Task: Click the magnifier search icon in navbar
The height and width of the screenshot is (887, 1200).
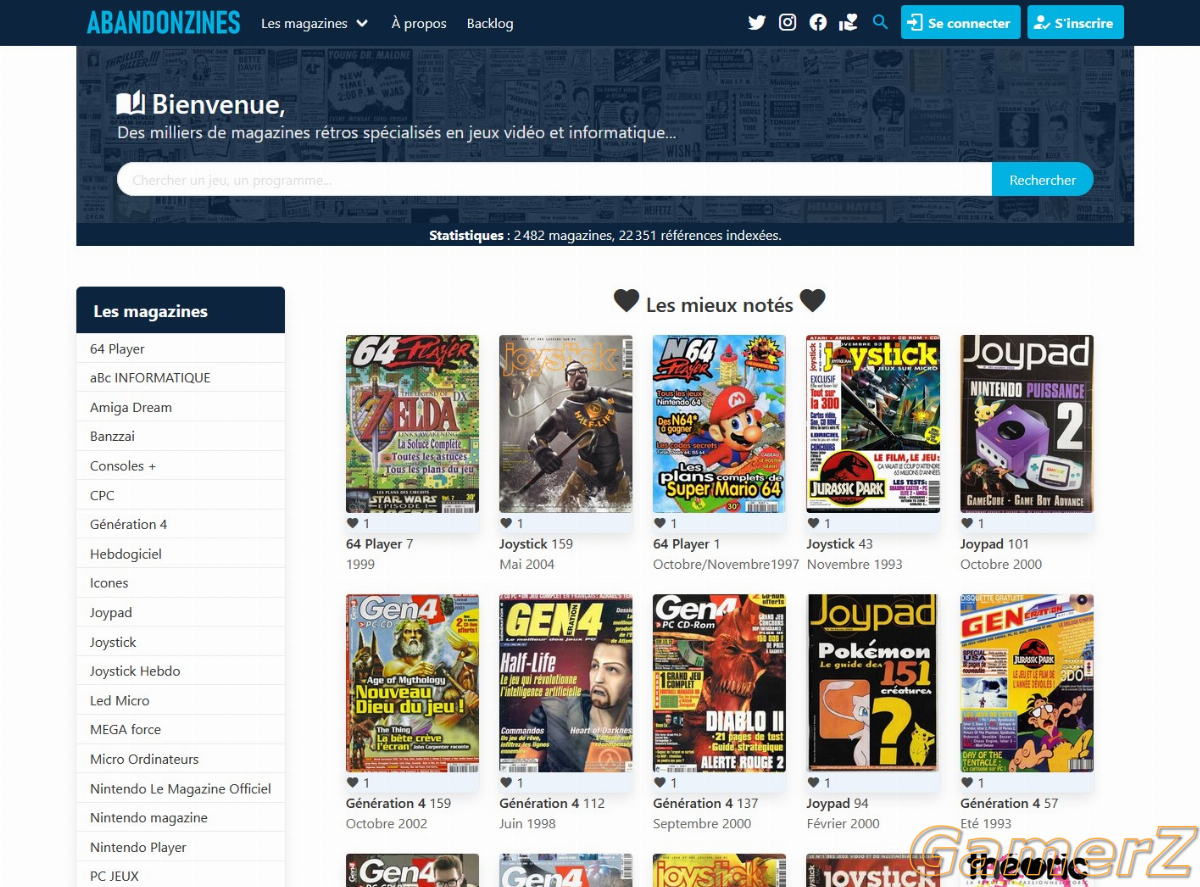Action: tap(880, 22)
